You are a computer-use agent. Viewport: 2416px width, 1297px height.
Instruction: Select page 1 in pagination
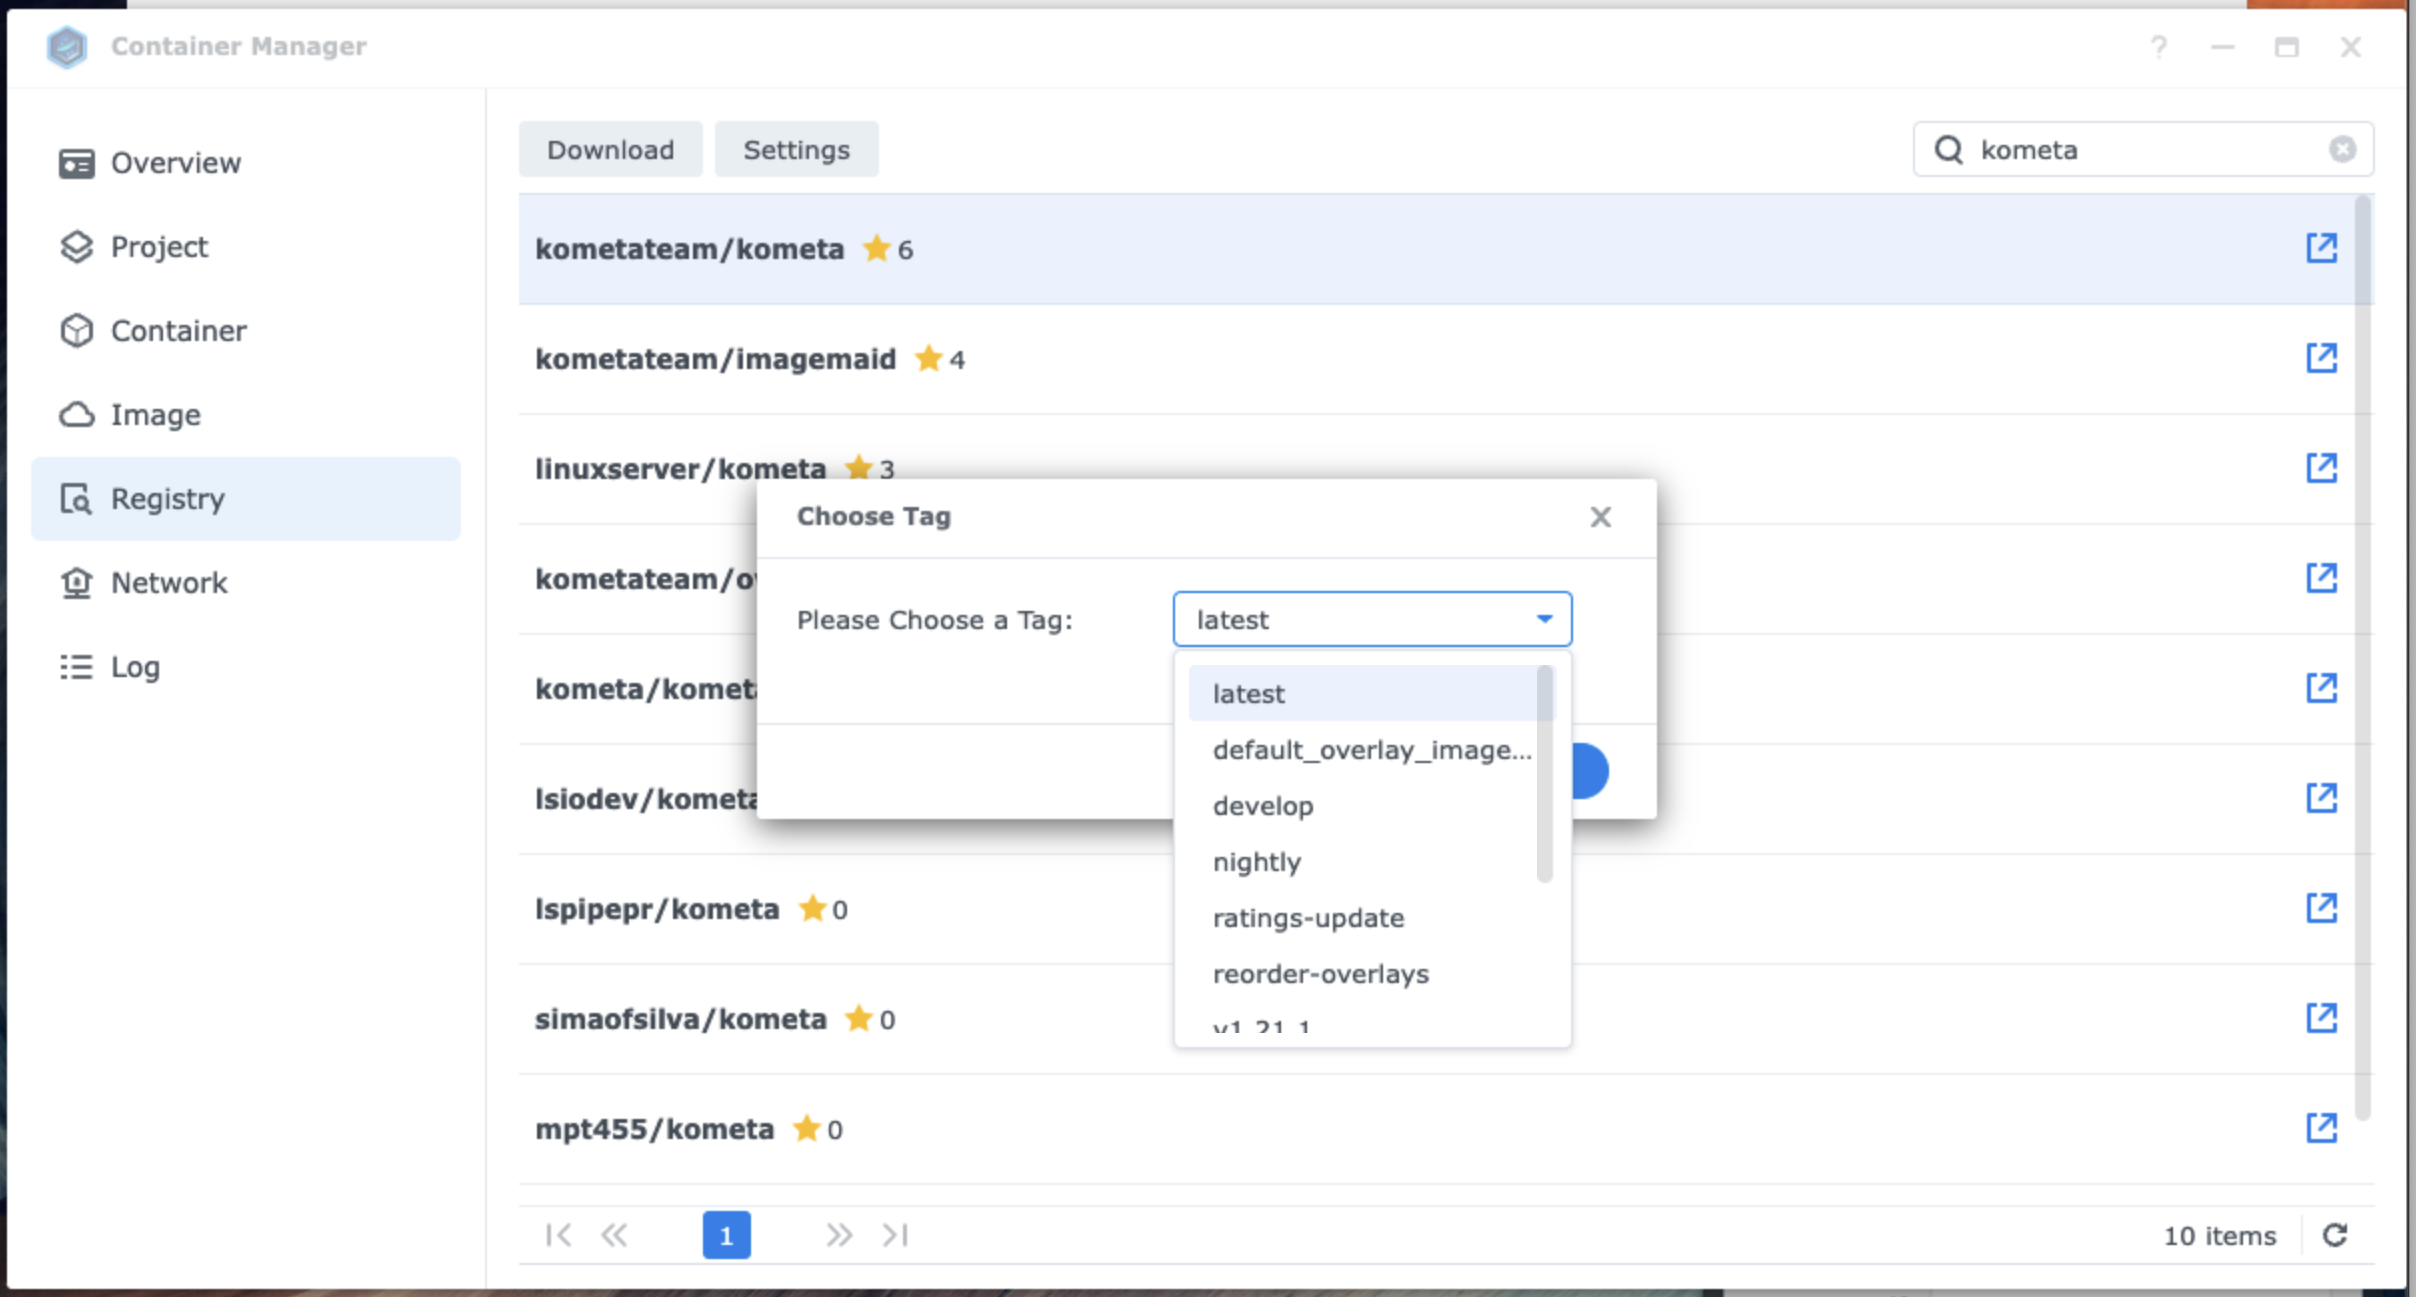[x=726, y=1235]
